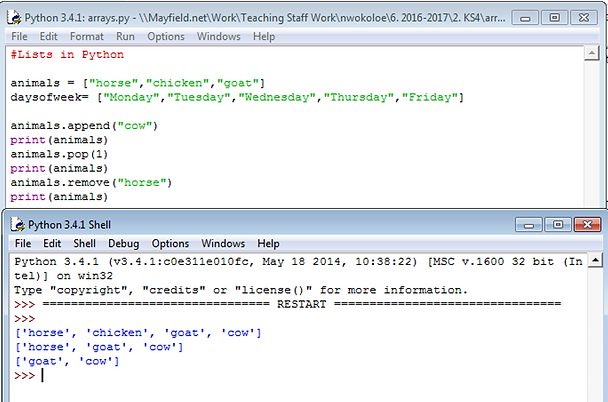Close the arrays.py editor window
This screenshot has height=402, width=608.
pyautogui.click(x=584, y=18)
